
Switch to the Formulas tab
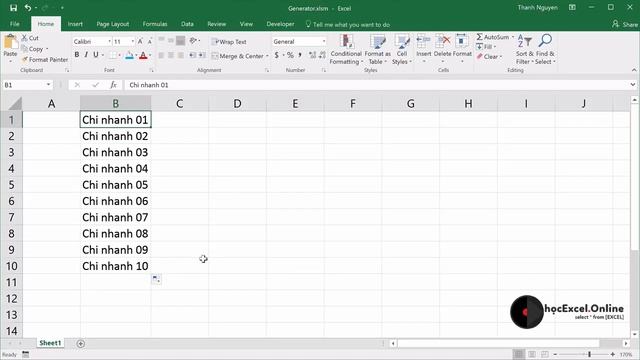click(155, 24)
